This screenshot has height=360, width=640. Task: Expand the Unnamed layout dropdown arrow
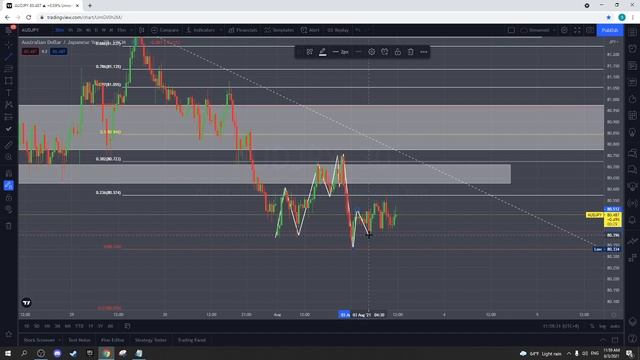tap(554, 30)
